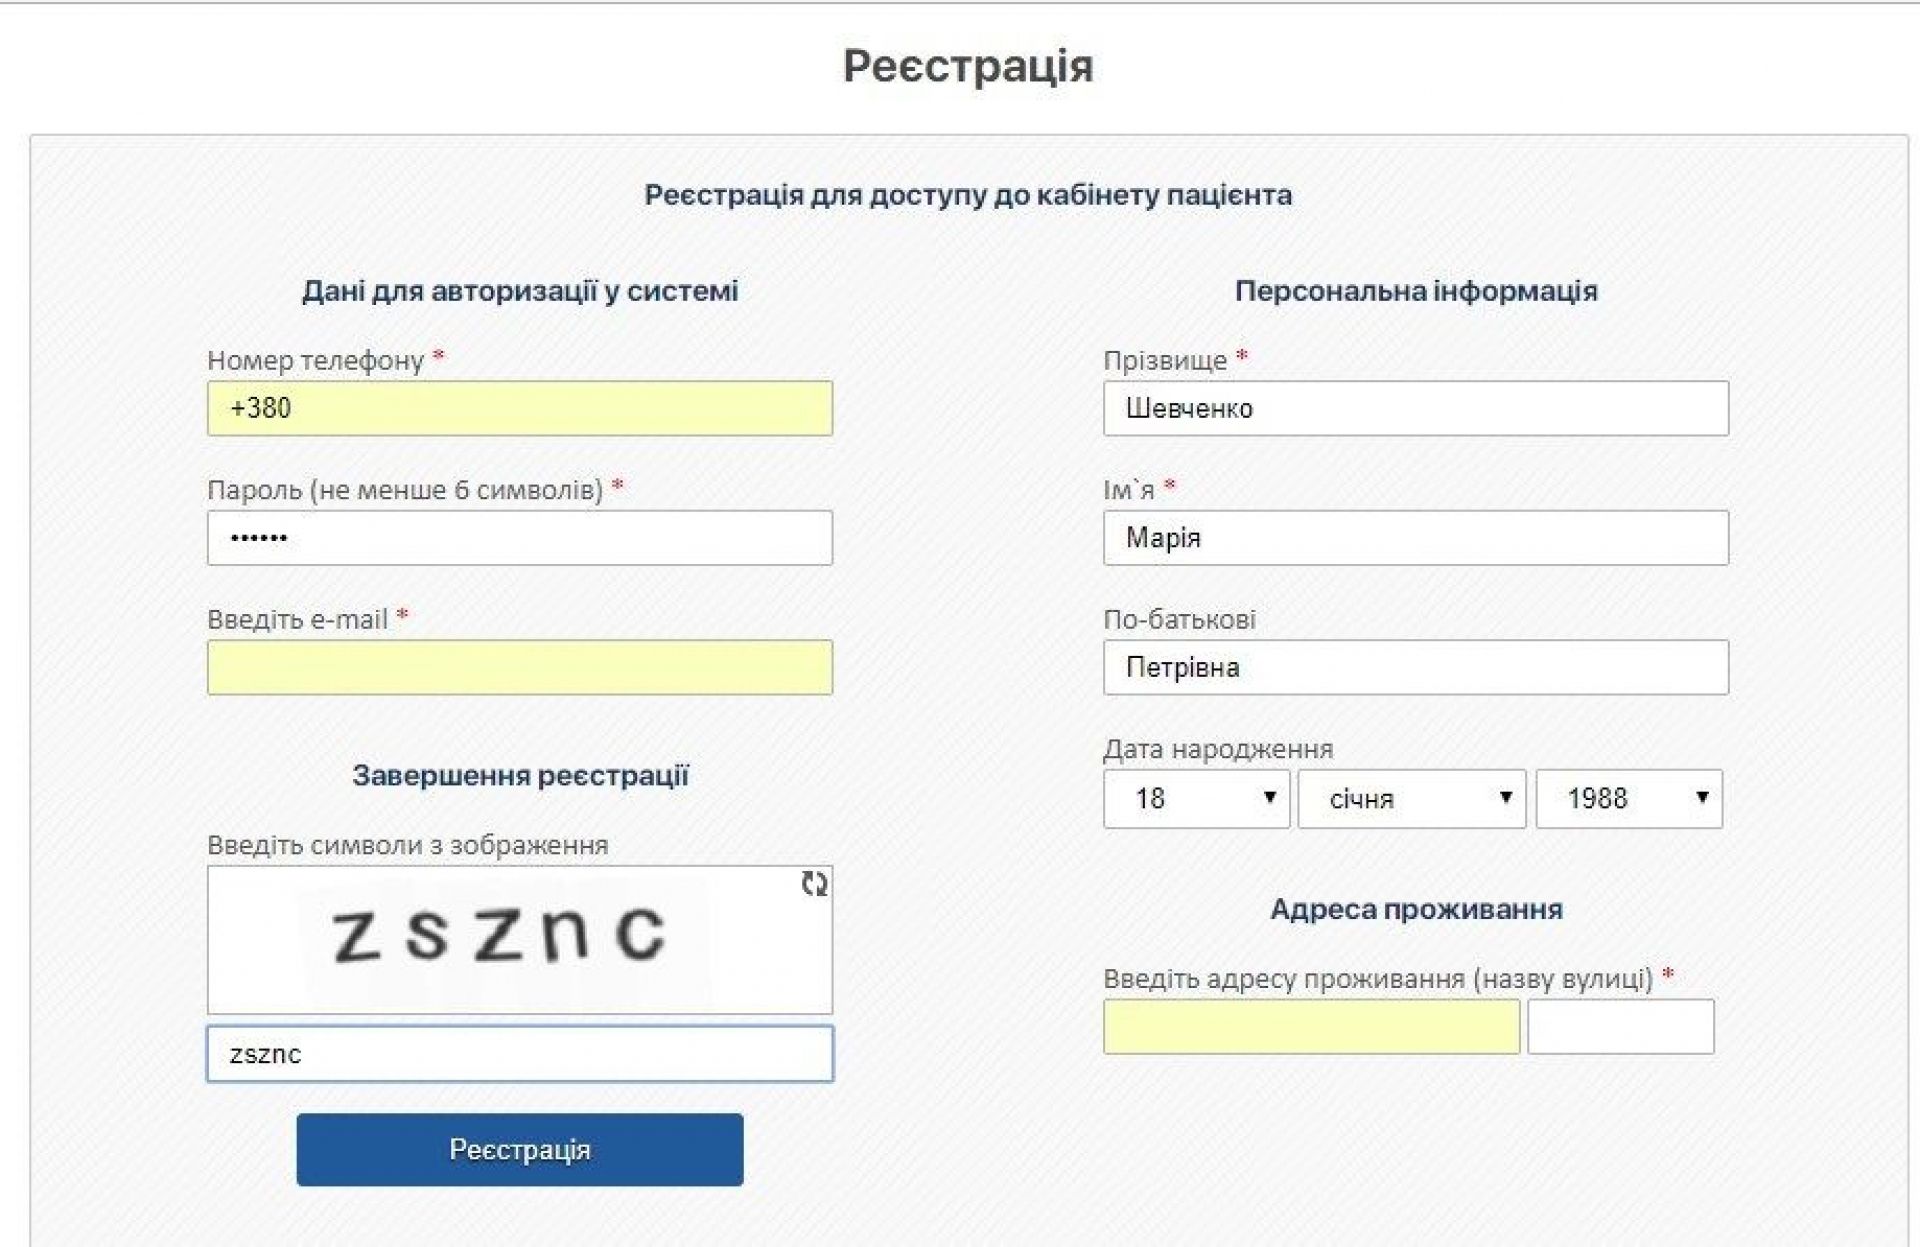Click the small house number field beside address
Viewport: 1920px width, 1247px height.
(1621, 1026)
